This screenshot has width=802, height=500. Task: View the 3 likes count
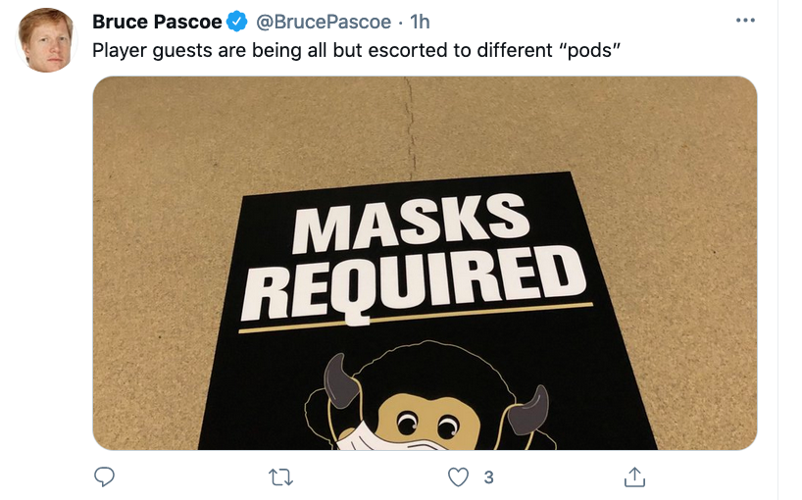pyautogui.click(x=488, y=478)
